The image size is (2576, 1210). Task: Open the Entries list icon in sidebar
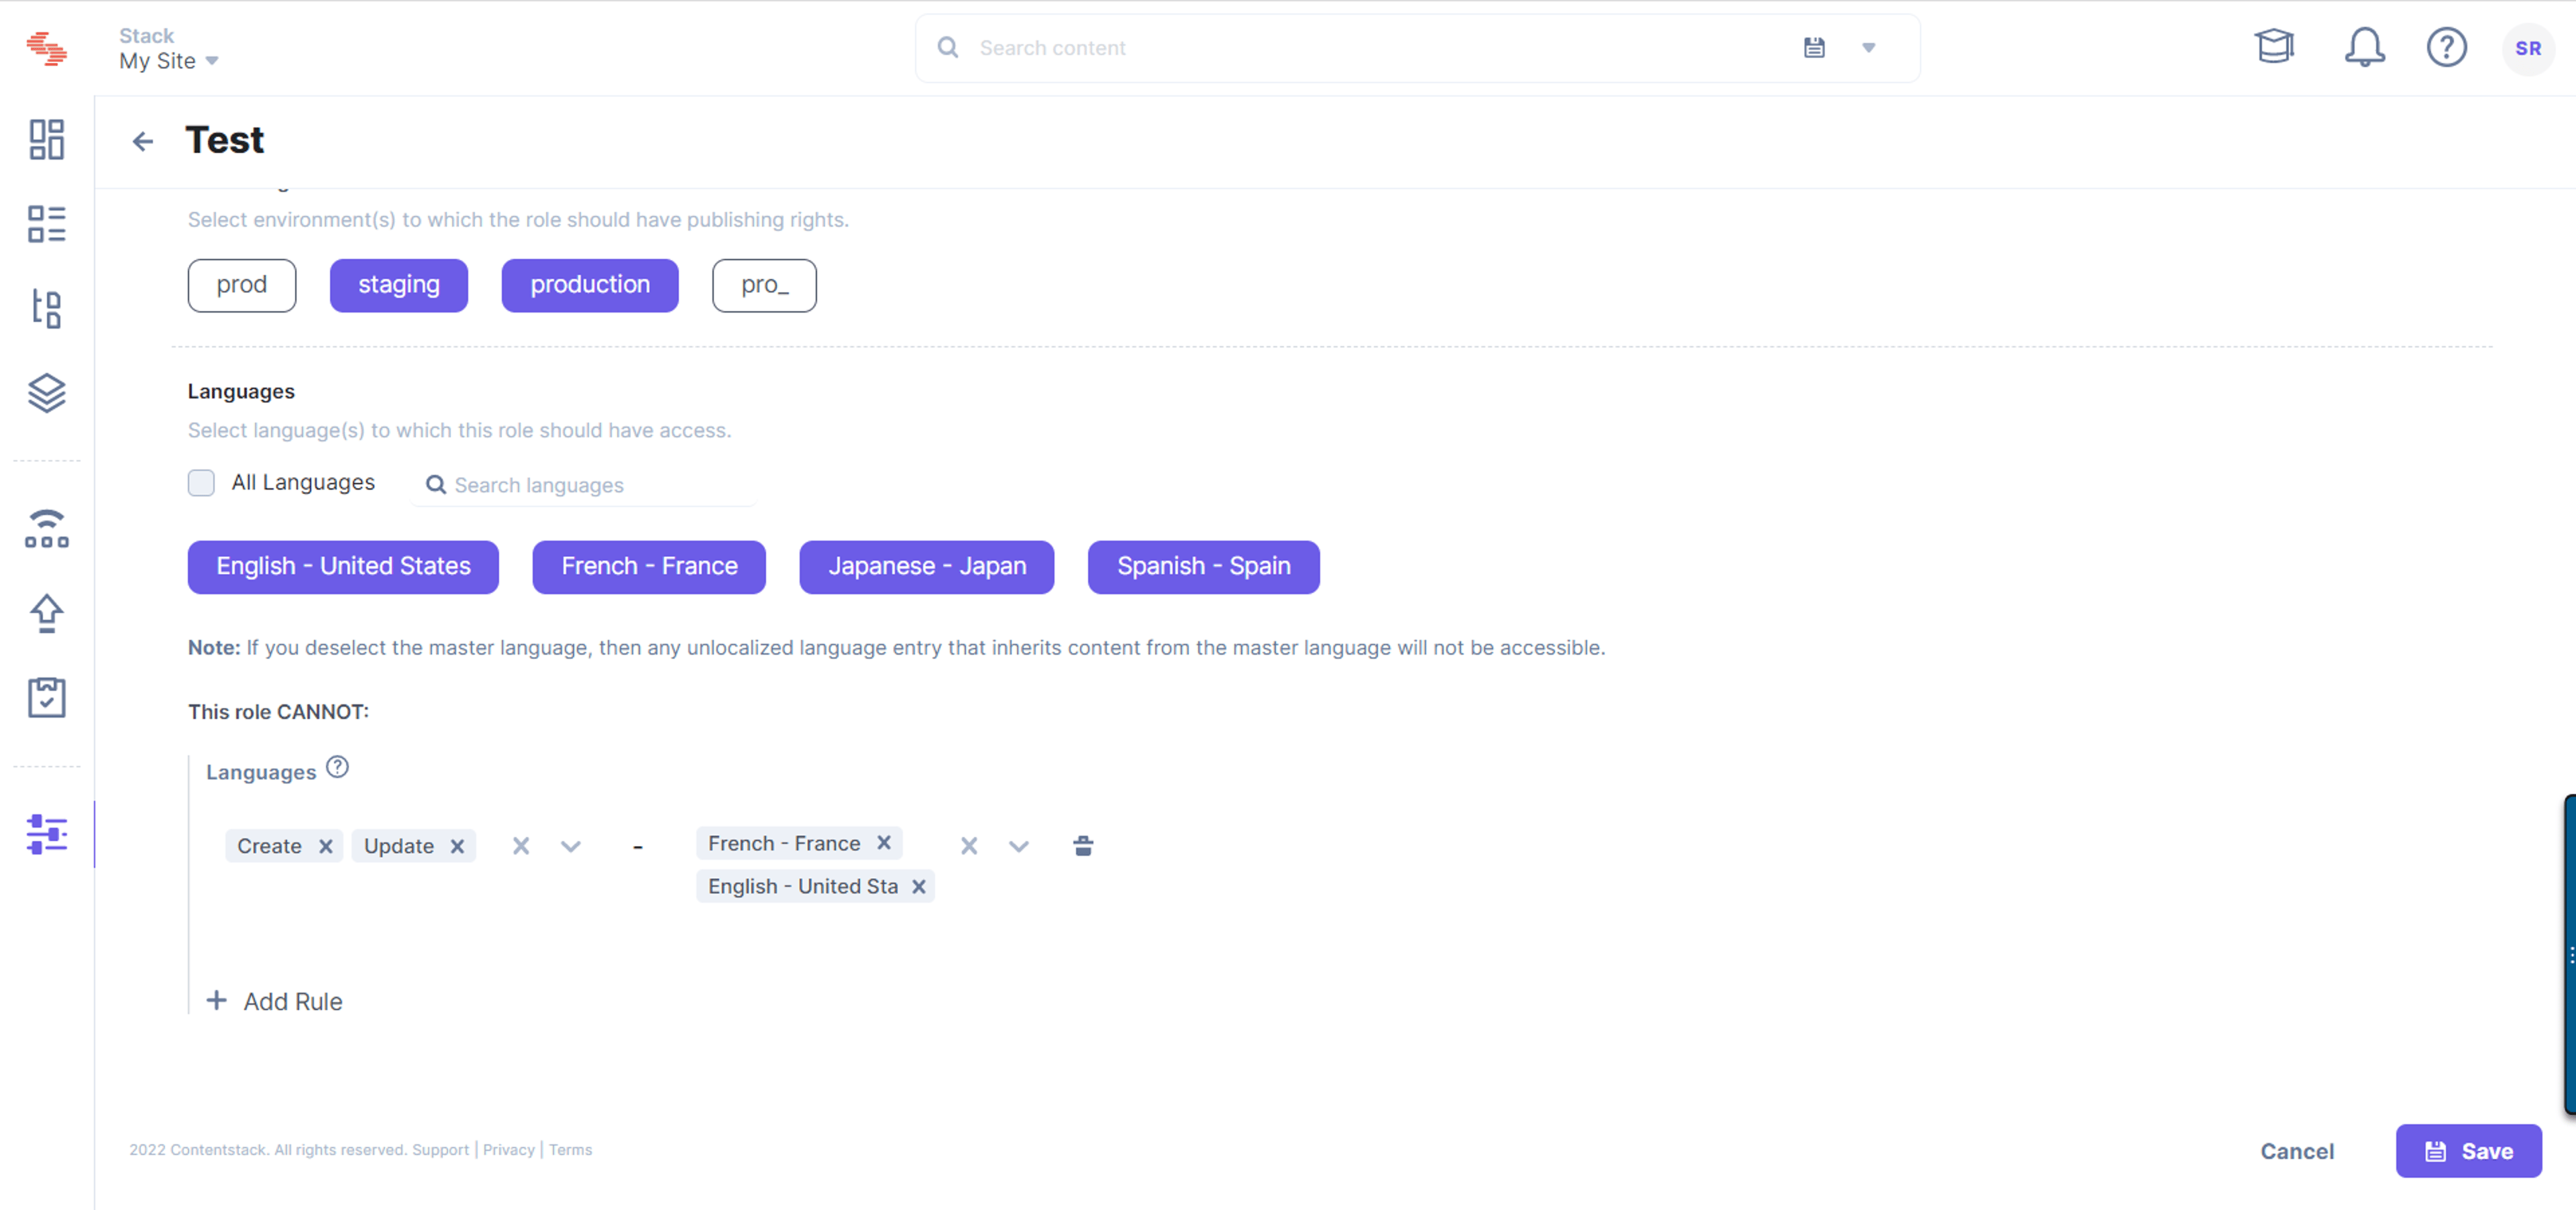click(46, 224)
